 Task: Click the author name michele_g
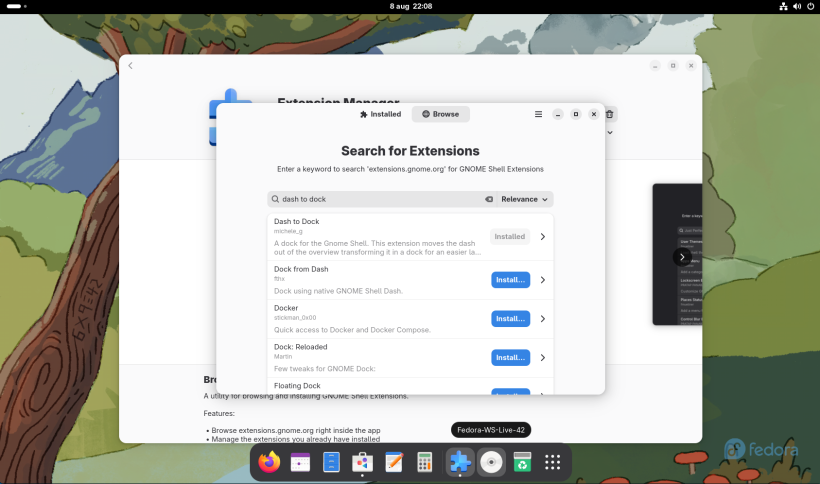pos(288,231)
